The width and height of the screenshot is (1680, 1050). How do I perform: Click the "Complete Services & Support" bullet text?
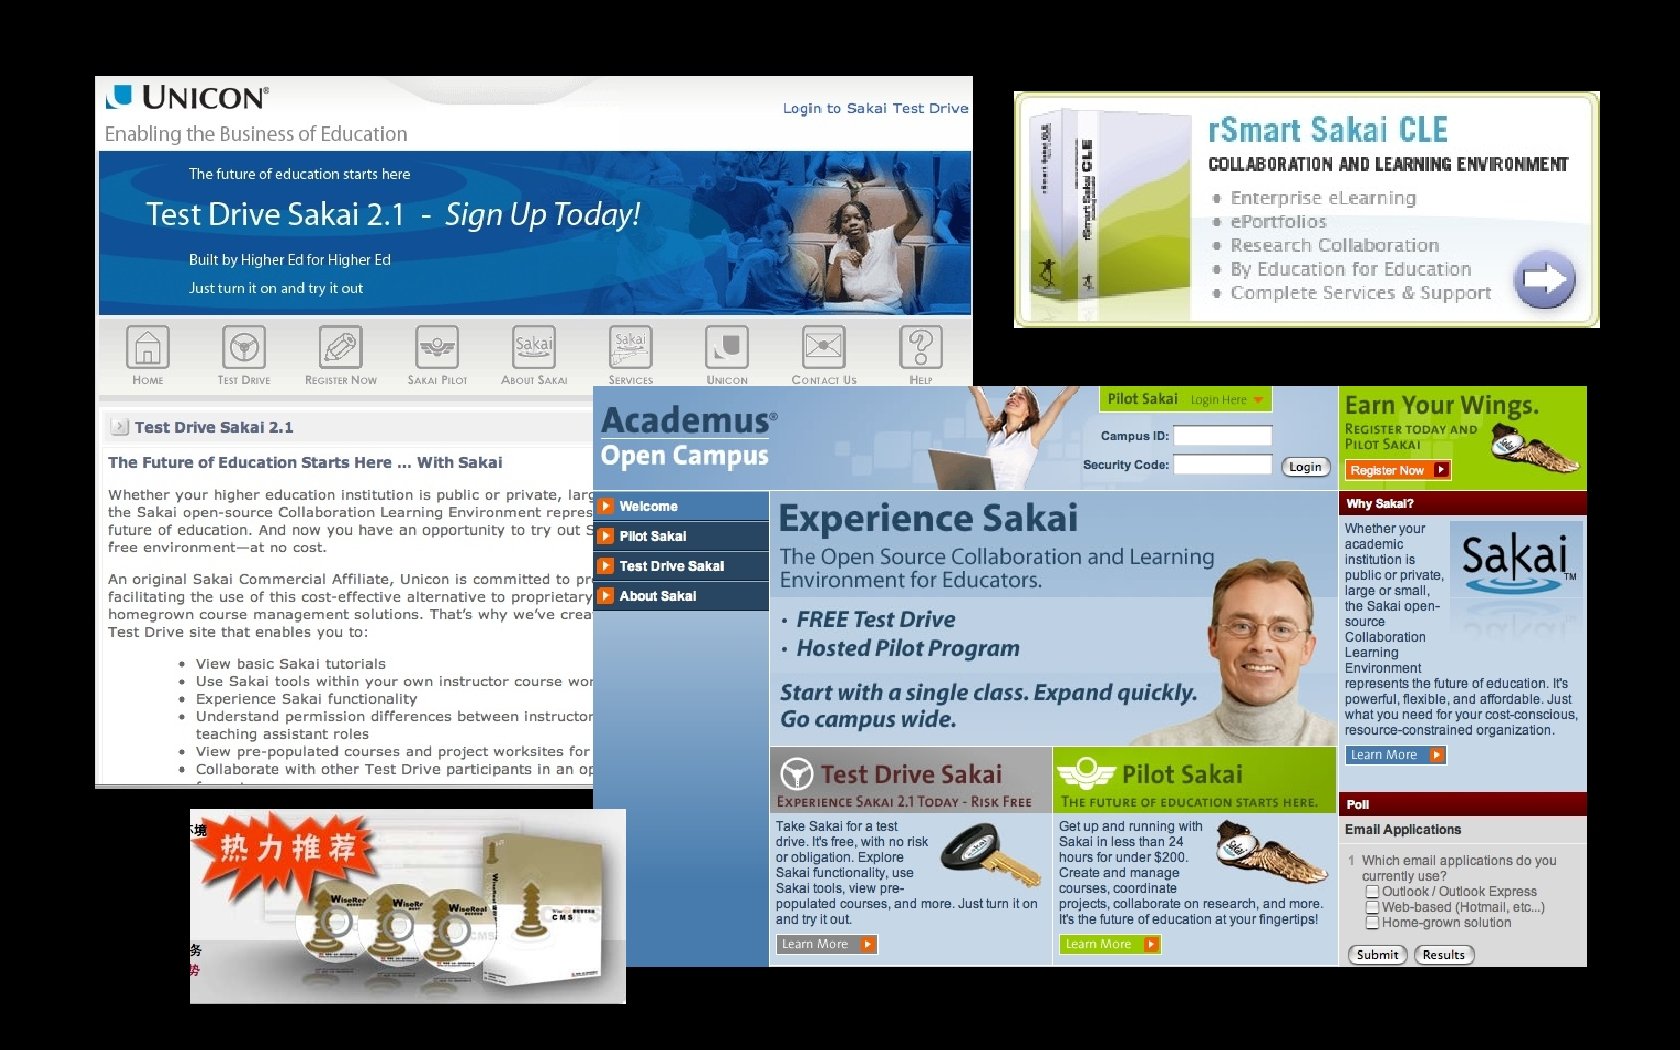[x=1360, y=293]
